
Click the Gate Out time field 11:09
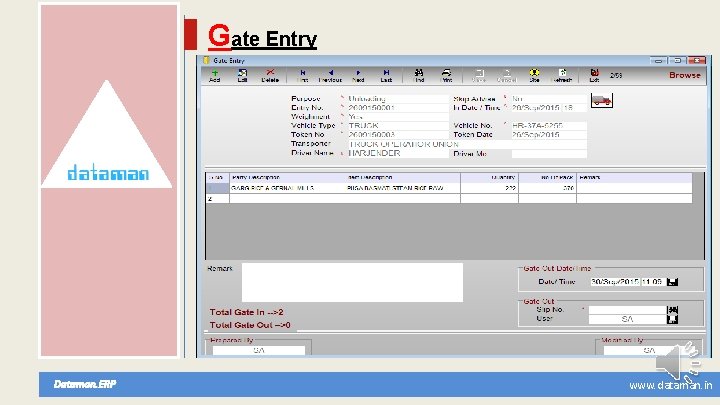[653, 282]
